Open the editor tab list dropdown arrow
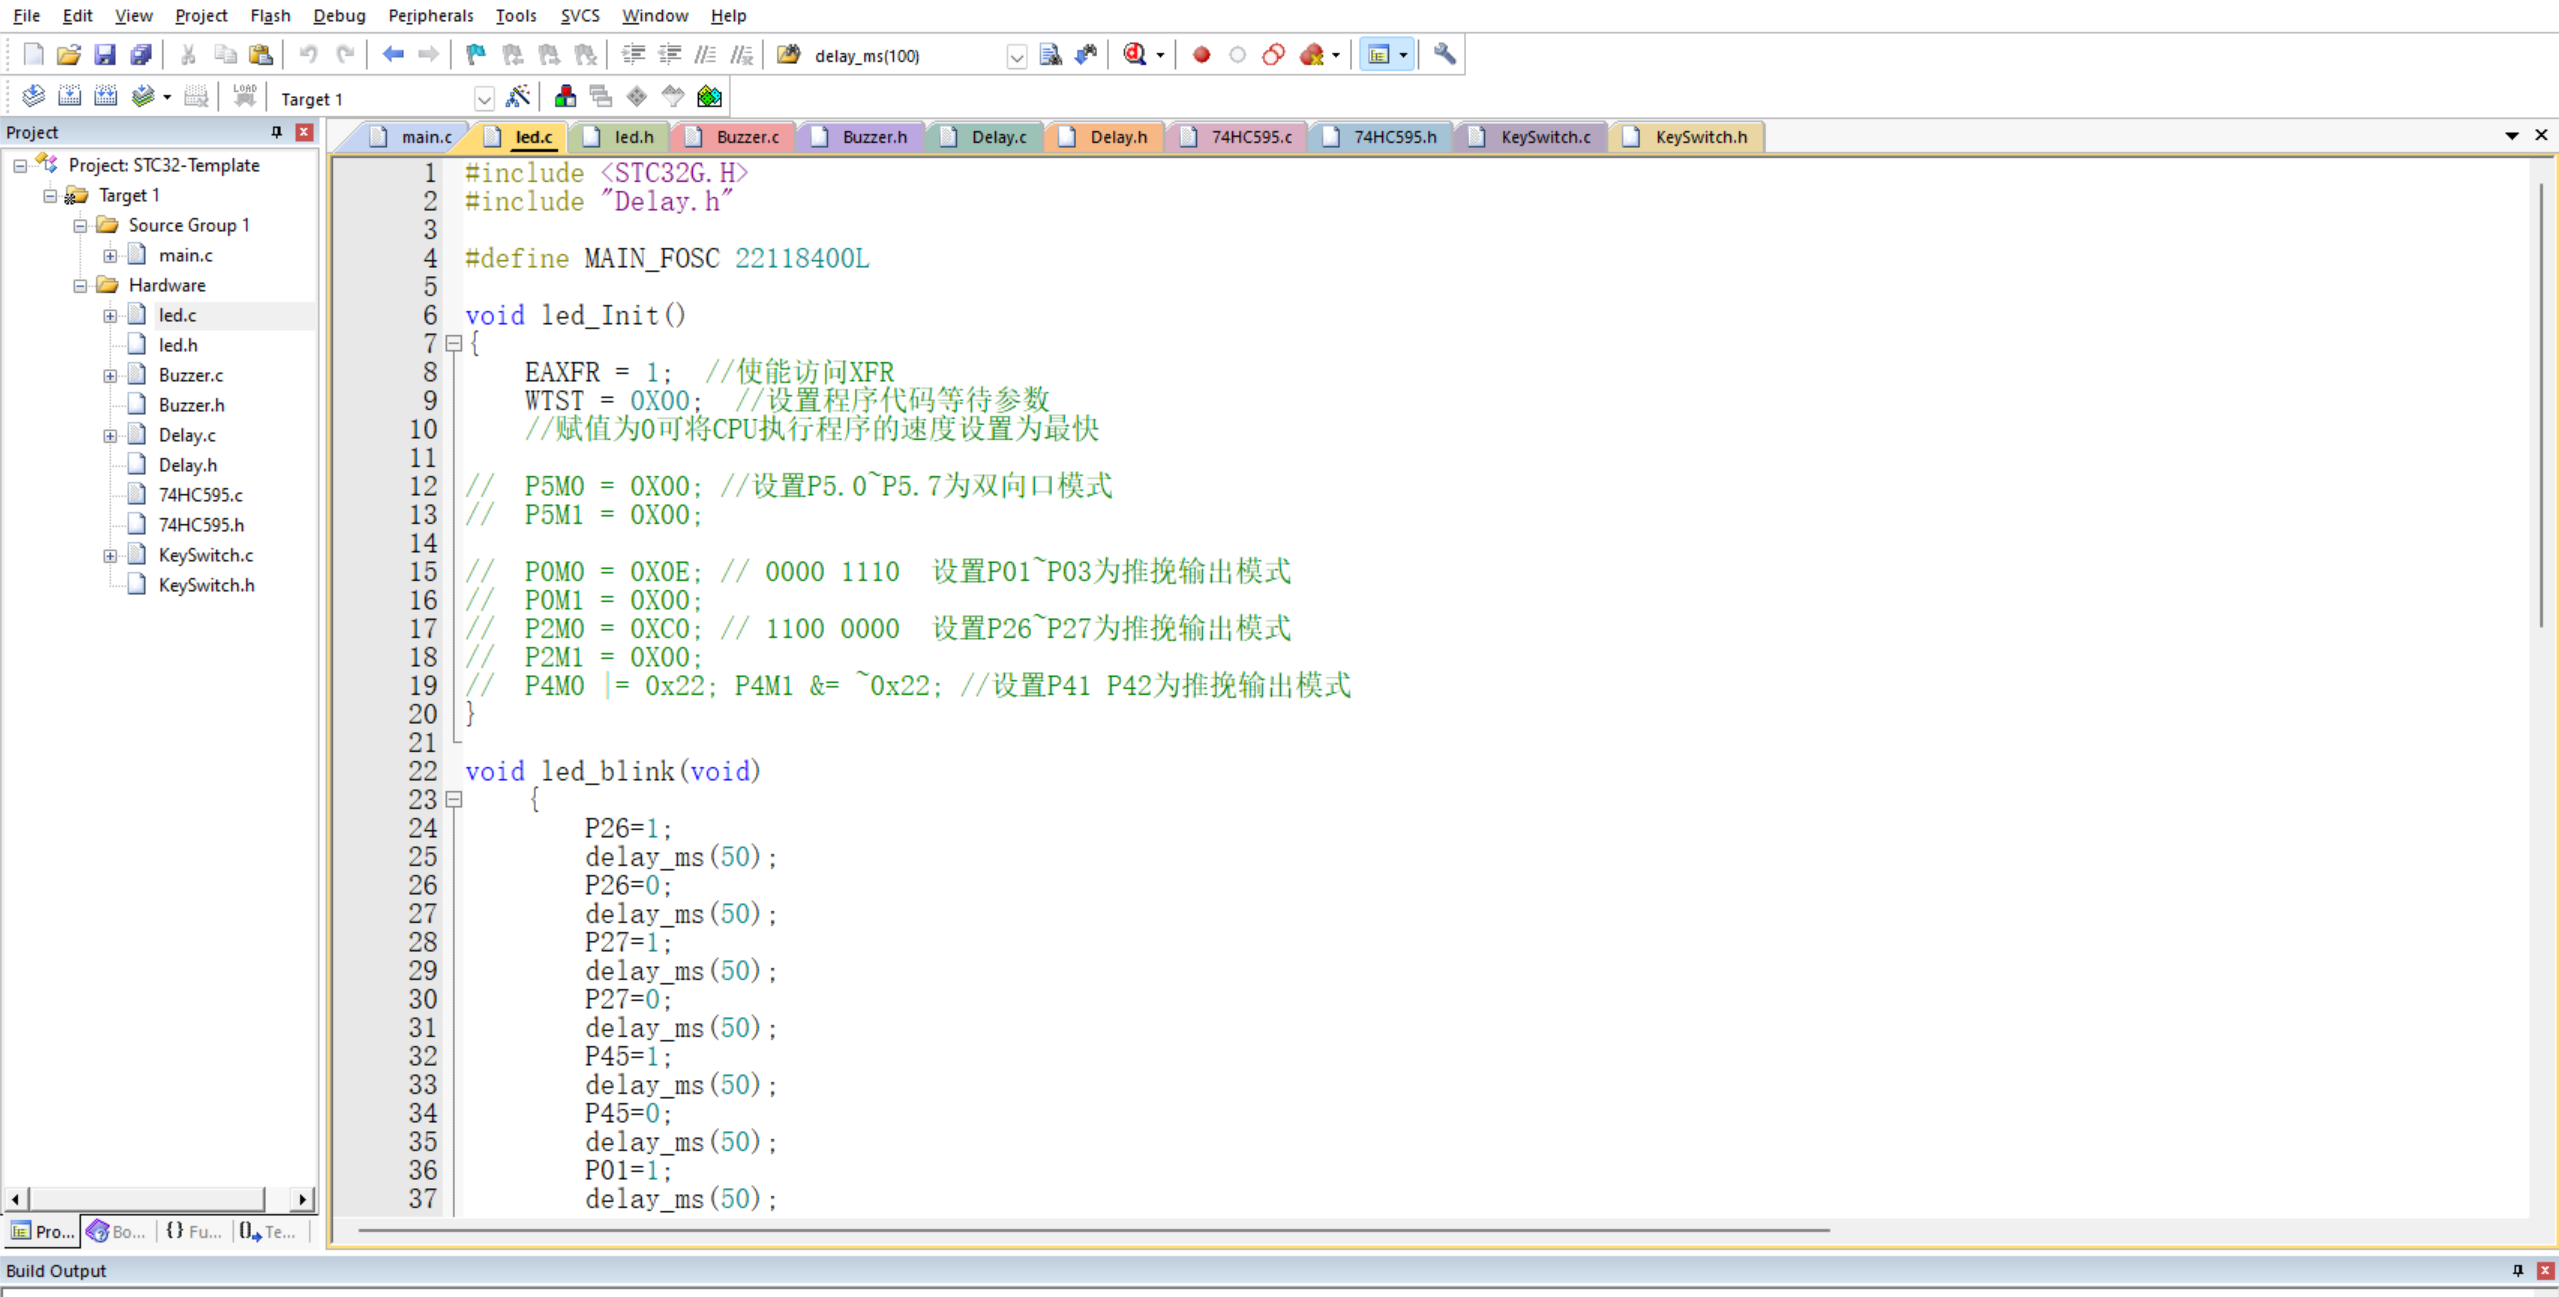 [x=2511, y=135]
